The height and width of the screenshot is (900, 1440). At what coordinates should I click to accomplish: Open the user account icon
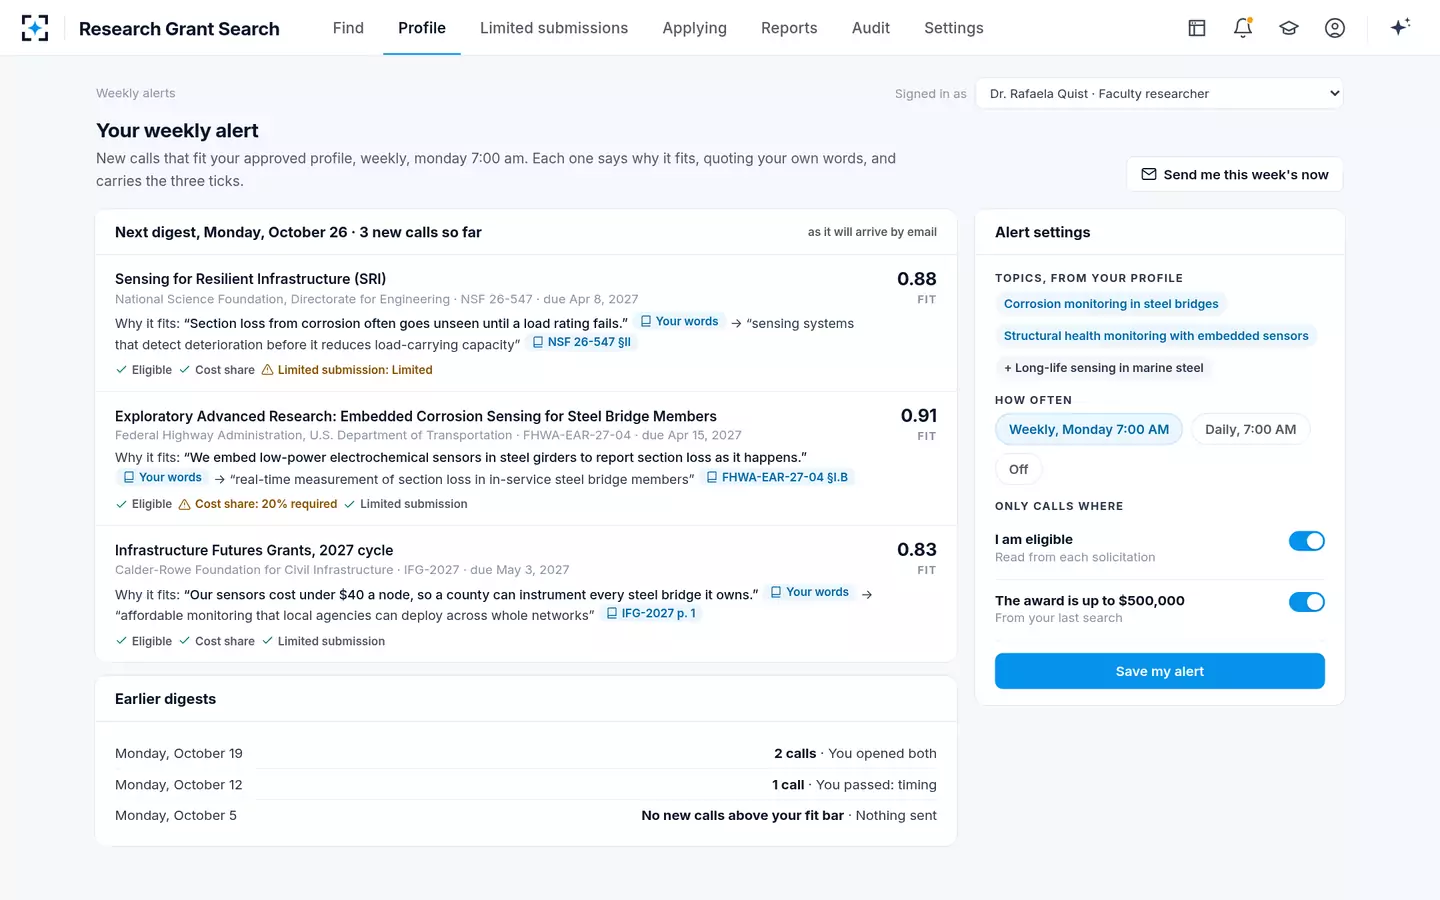(x=1335, y=28)
